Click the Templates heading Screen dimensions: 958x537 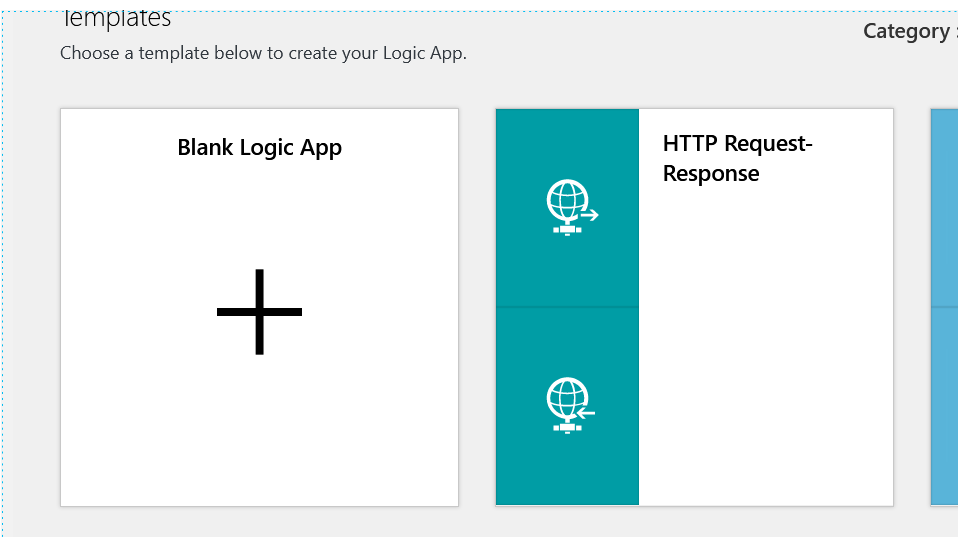click(116, 19)
